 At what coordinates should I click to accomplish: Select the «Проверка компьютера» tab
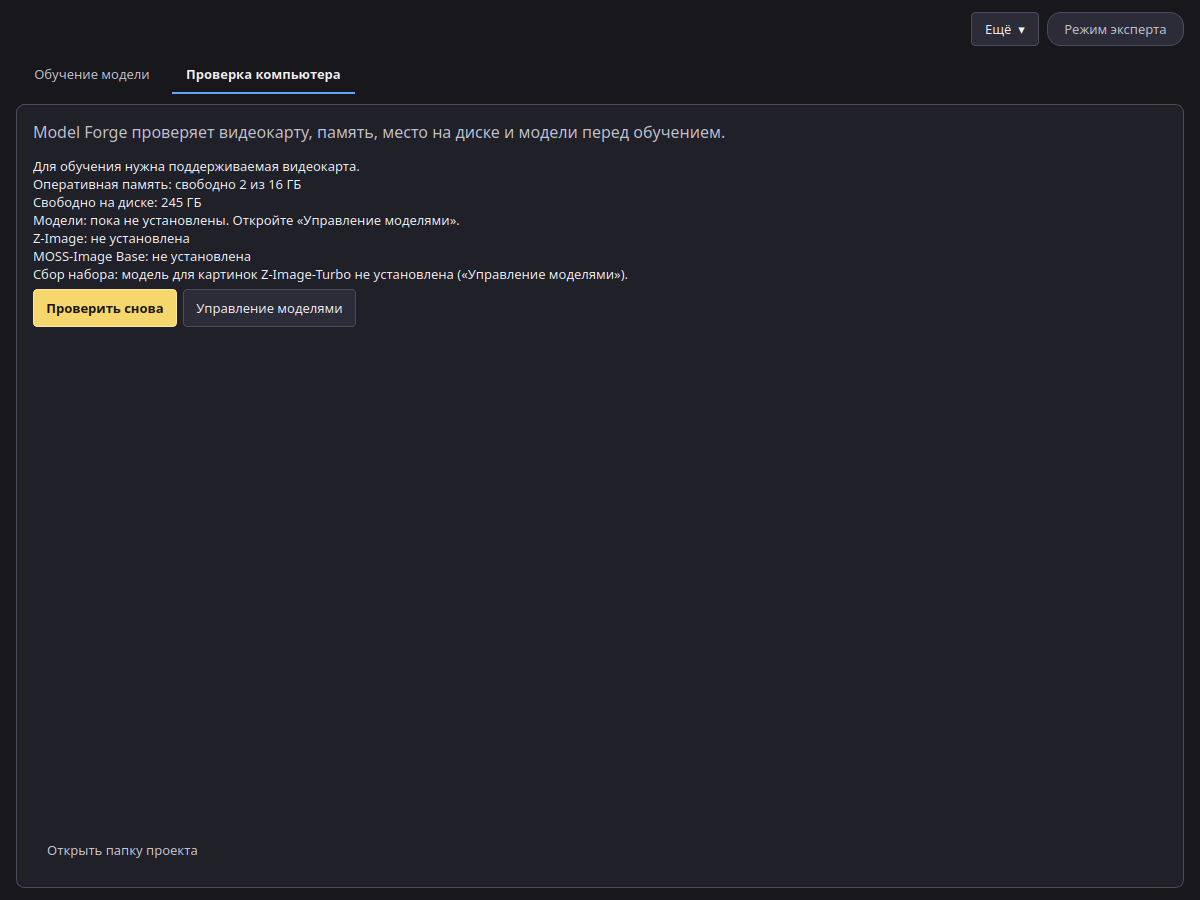pyautogui.click(x=263, y=75)
